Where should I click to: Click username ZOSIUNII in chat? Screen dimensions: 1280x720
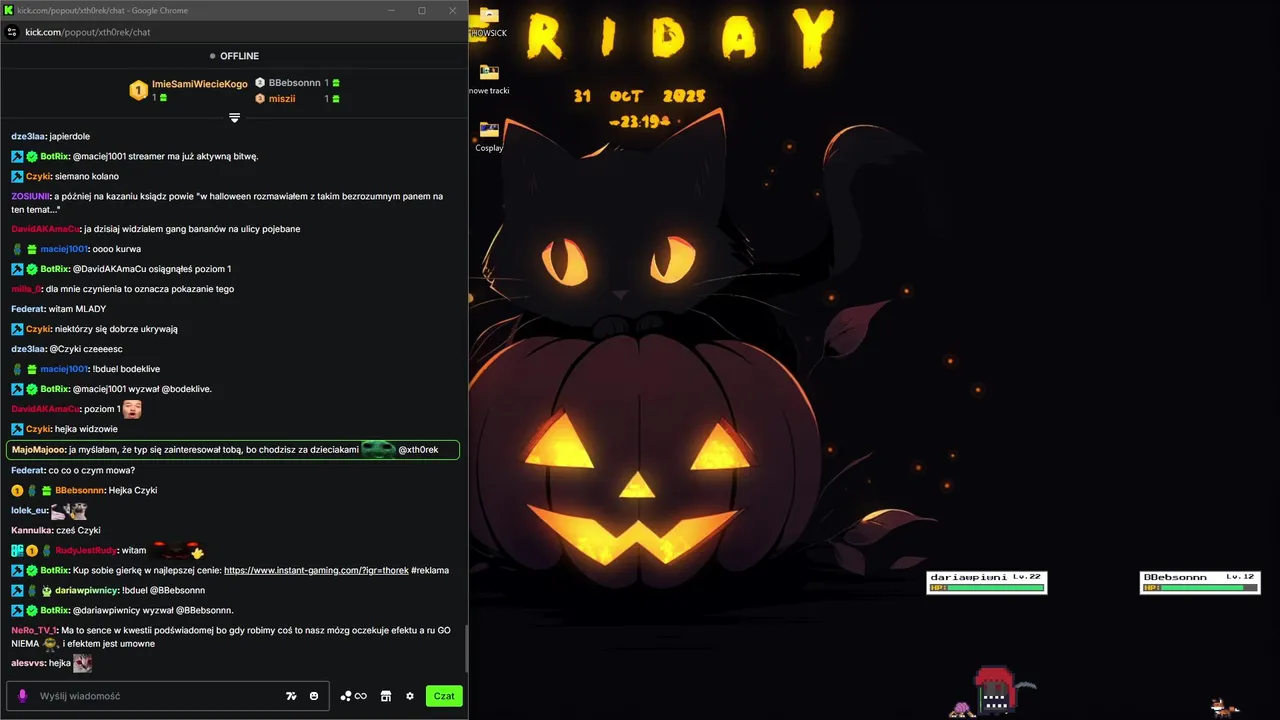tap(31, 196)
